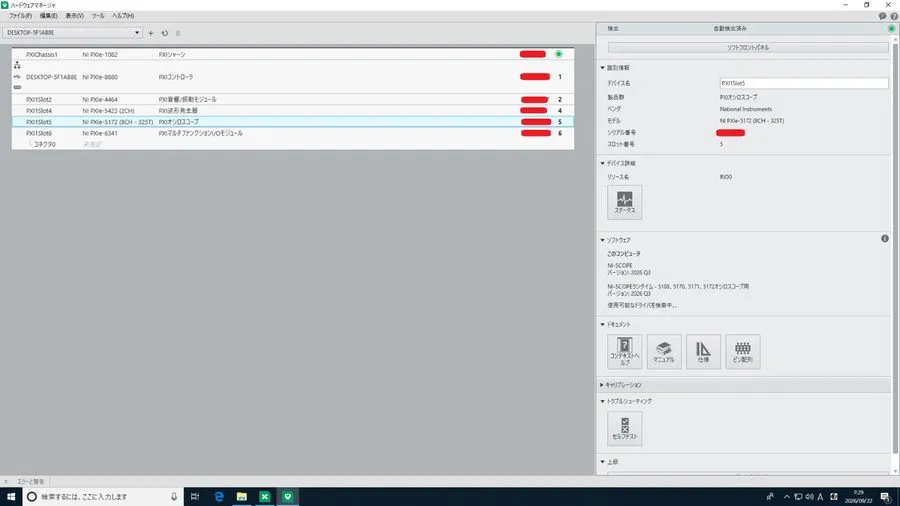The width and height of the screenshot is (900, 506).
Task: Open the ヘルプ(H) menu
Action: [123, 16]
